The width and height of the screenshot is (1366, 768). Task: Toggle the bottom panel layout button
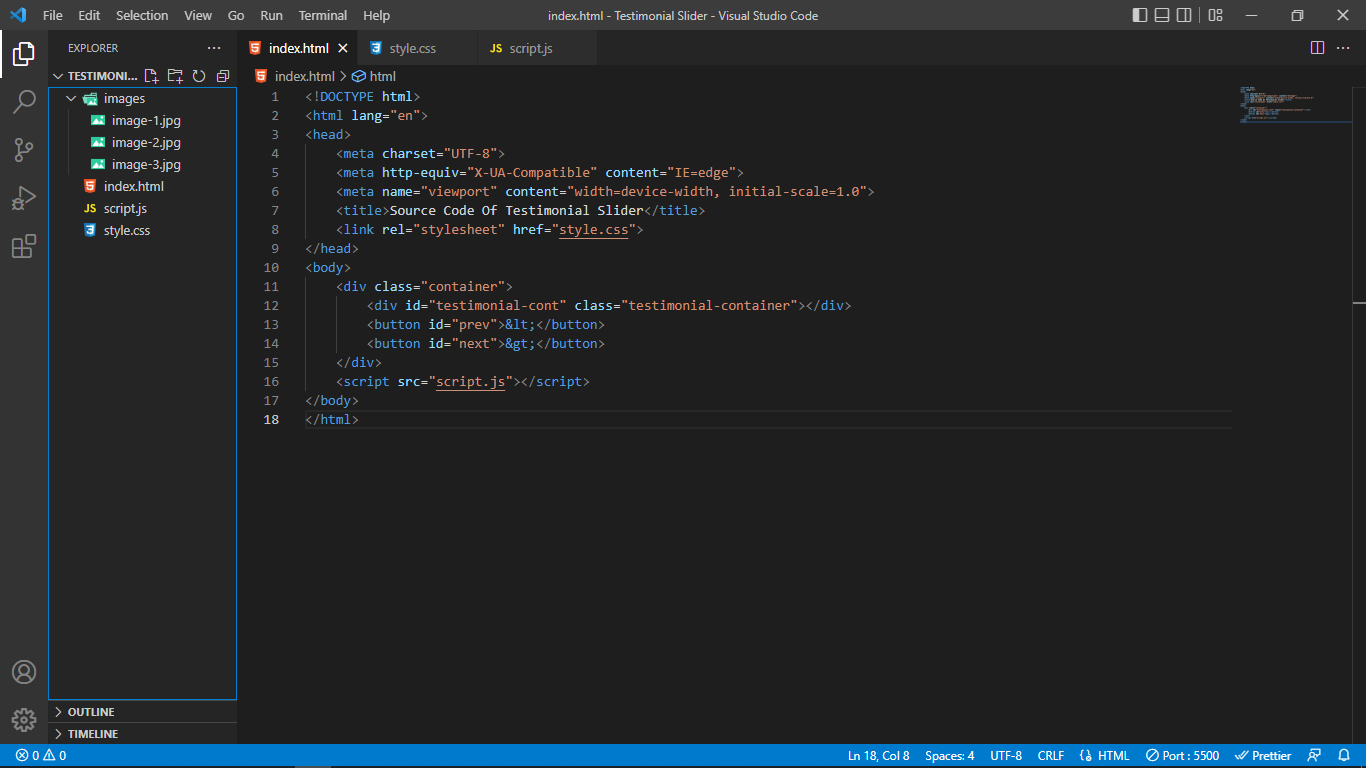(x=1162, y=15)
